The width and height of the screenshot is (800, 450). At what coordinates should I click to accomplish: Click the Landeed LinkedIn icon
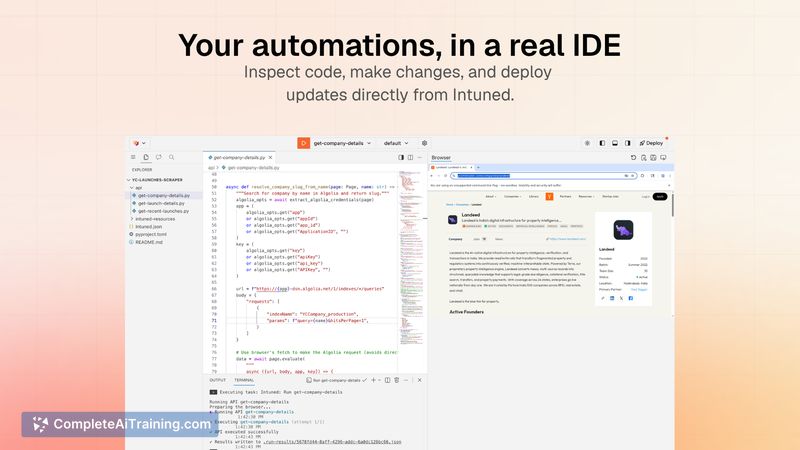(612, 298)
